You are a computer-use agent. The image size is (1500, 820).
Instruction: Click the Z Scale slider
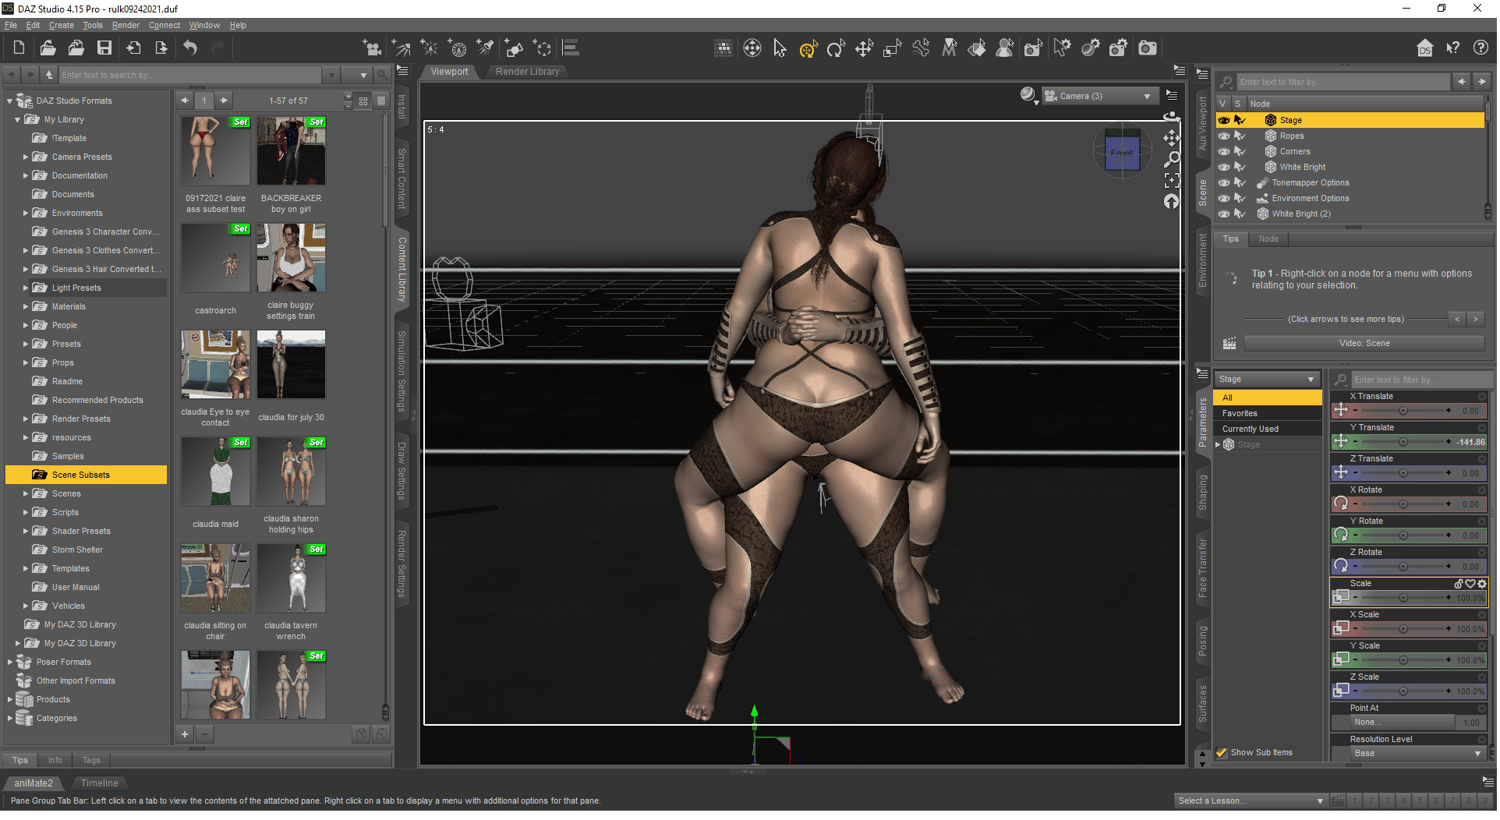(x=1401, y=691)
